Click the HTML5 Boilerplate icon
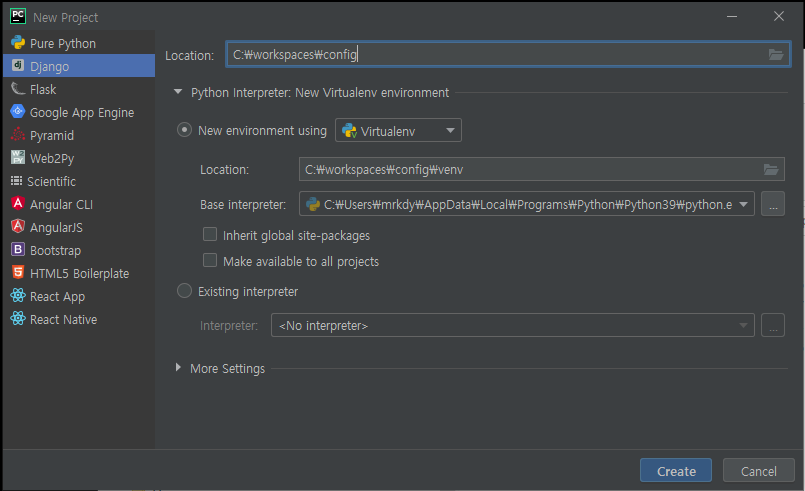The image size is (805, 491). click(18, 273)
